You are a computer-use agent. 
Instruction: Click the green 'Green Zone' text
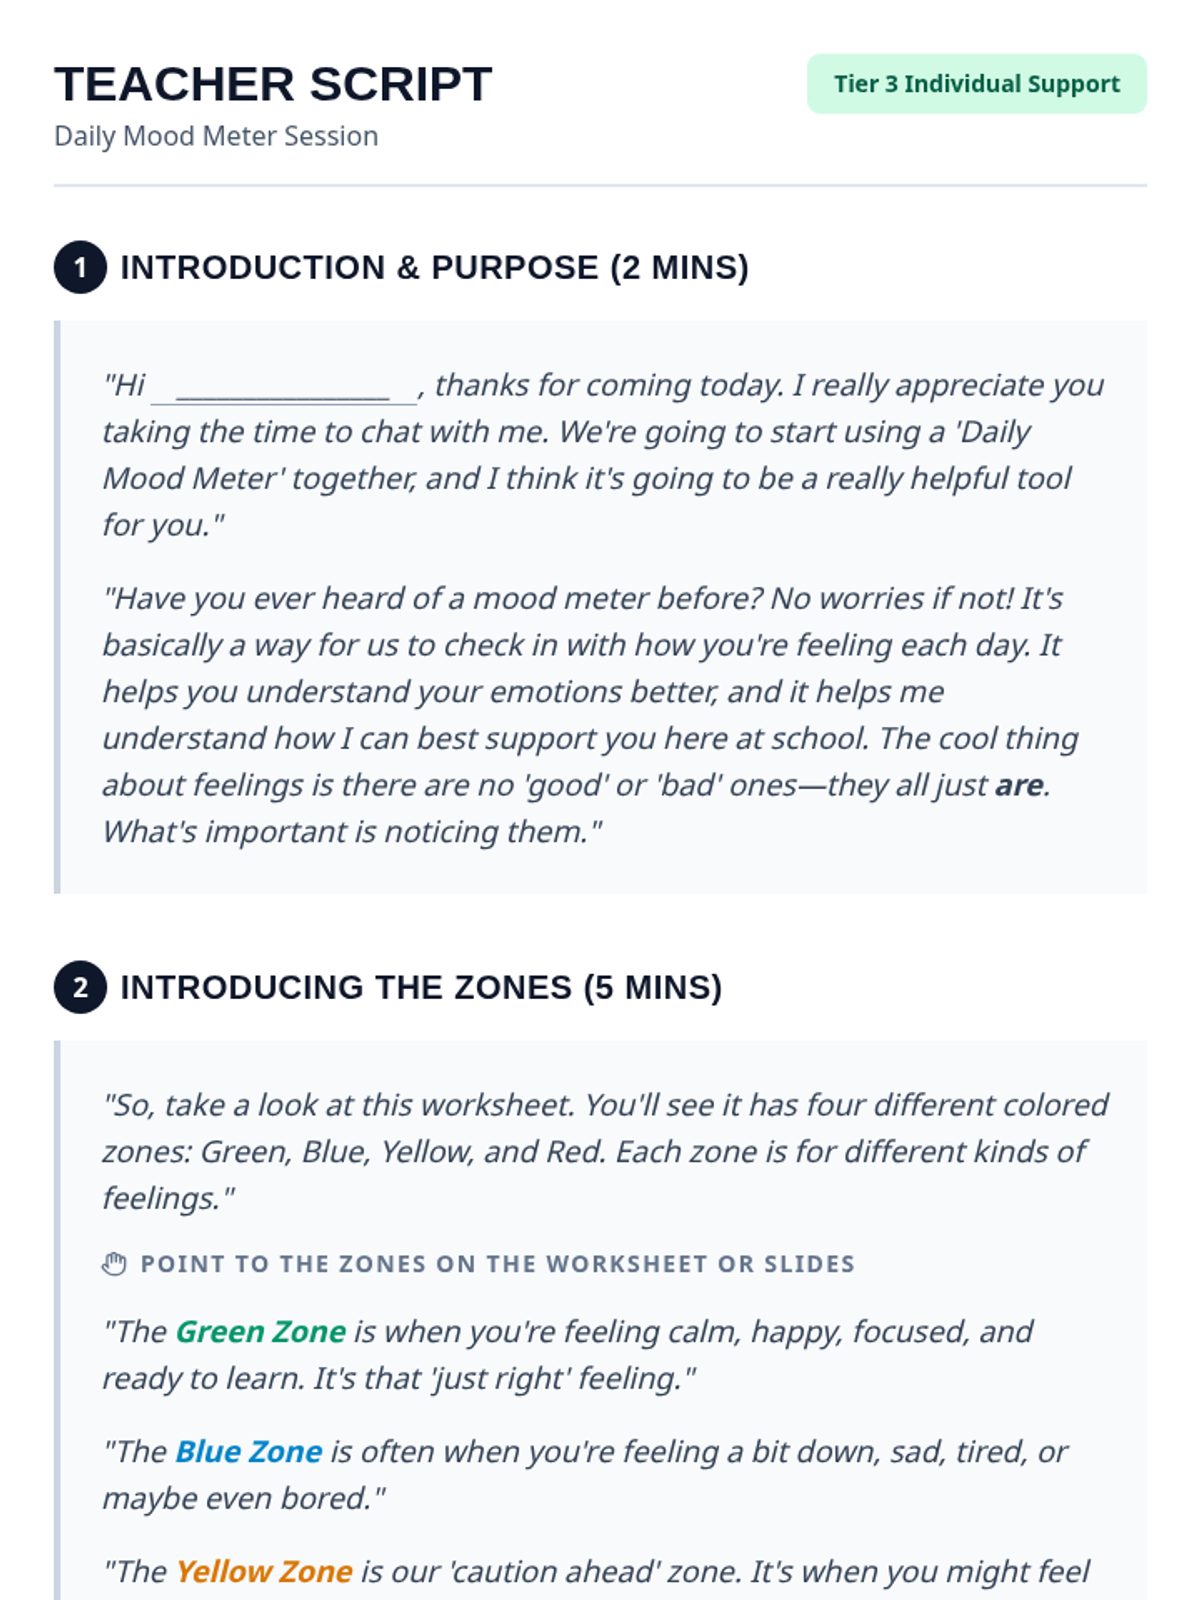tap(260, 1332)
